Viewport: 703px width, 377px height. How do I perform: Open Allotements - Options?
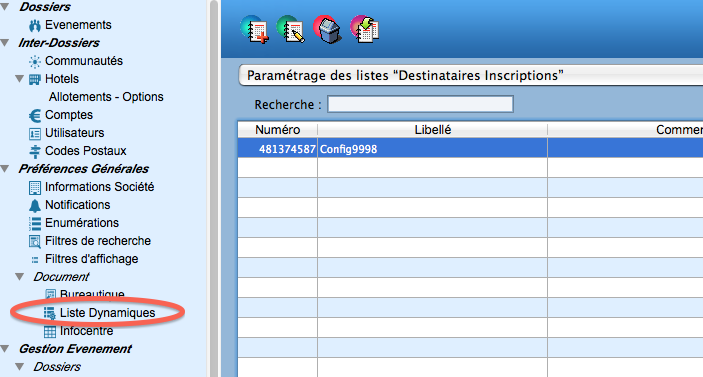pyautogui.click(x=106, y=97)
